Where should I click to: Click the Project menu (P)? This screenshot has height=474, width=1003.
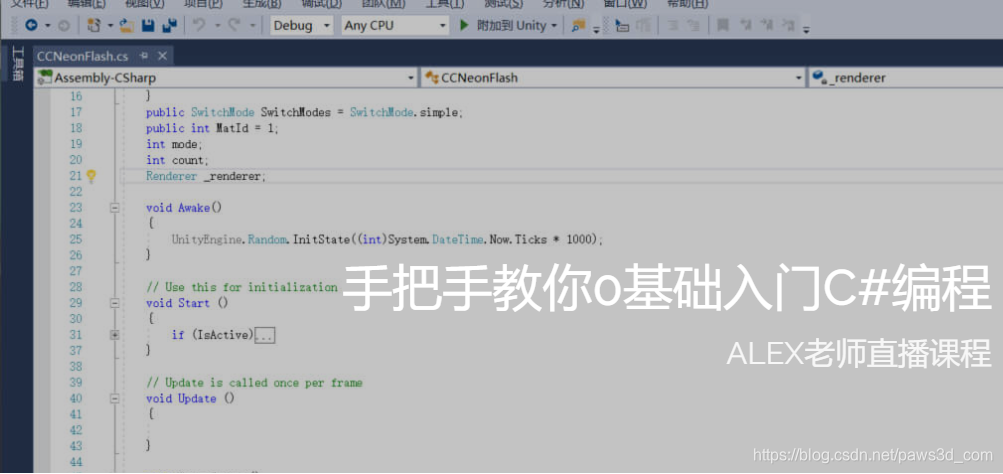click(203, 4)
